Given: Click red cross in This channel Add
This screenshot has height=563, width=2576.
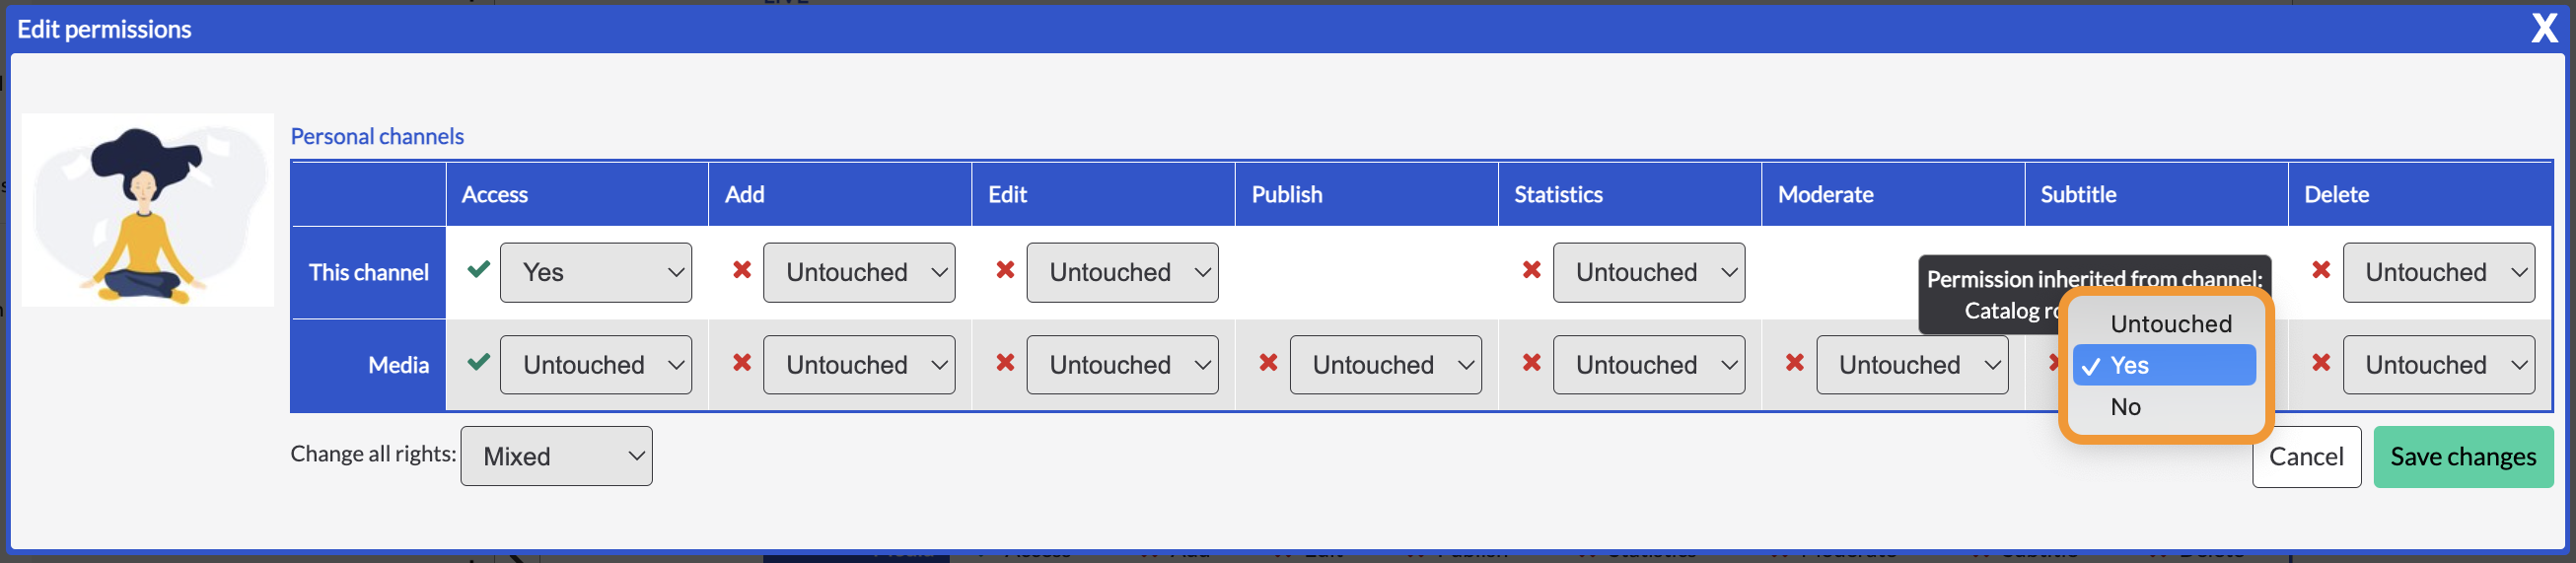Looking at the screenshot, I should click(x=742, y=270).
